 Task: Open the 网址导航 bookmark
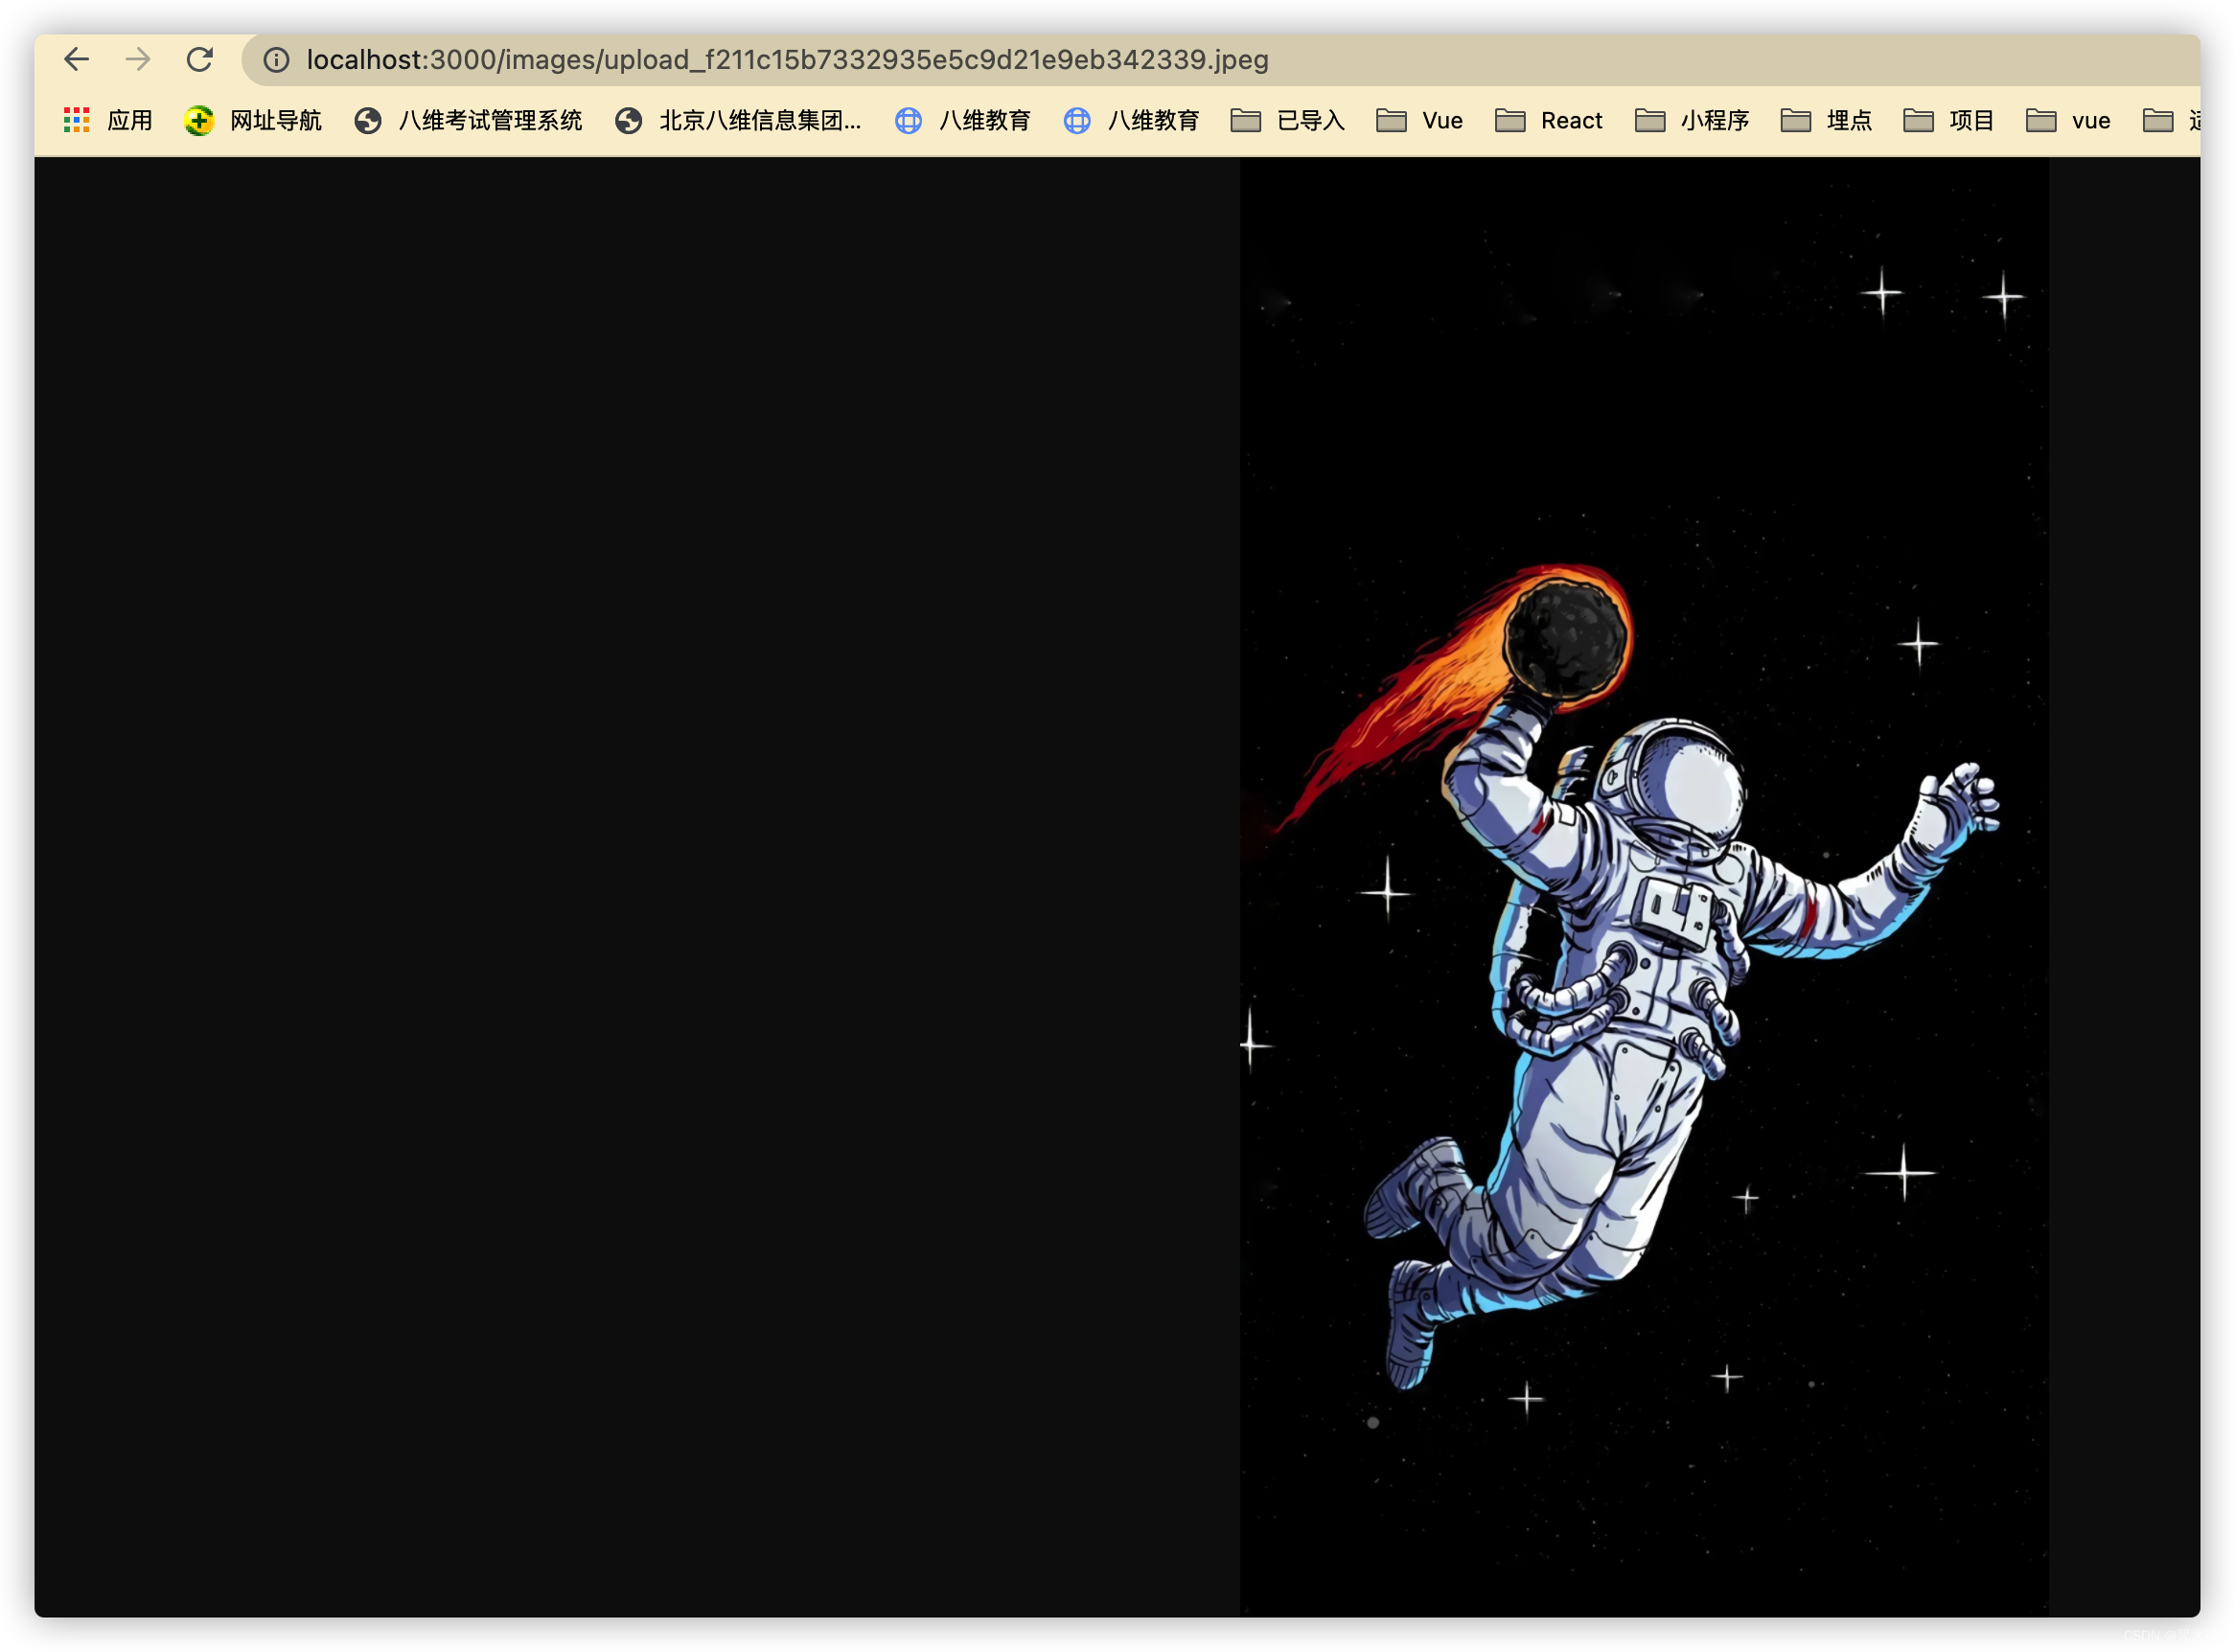(x=254, y=121)
